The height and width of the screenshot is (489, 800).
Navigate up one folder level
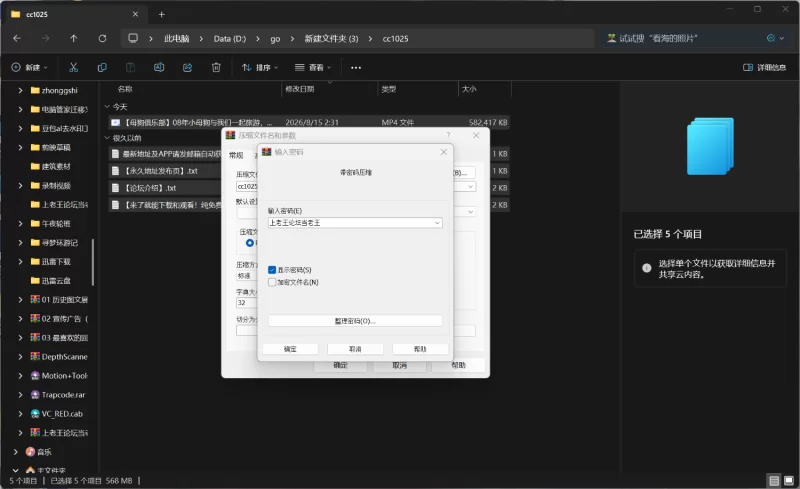[x=73, y=38]
